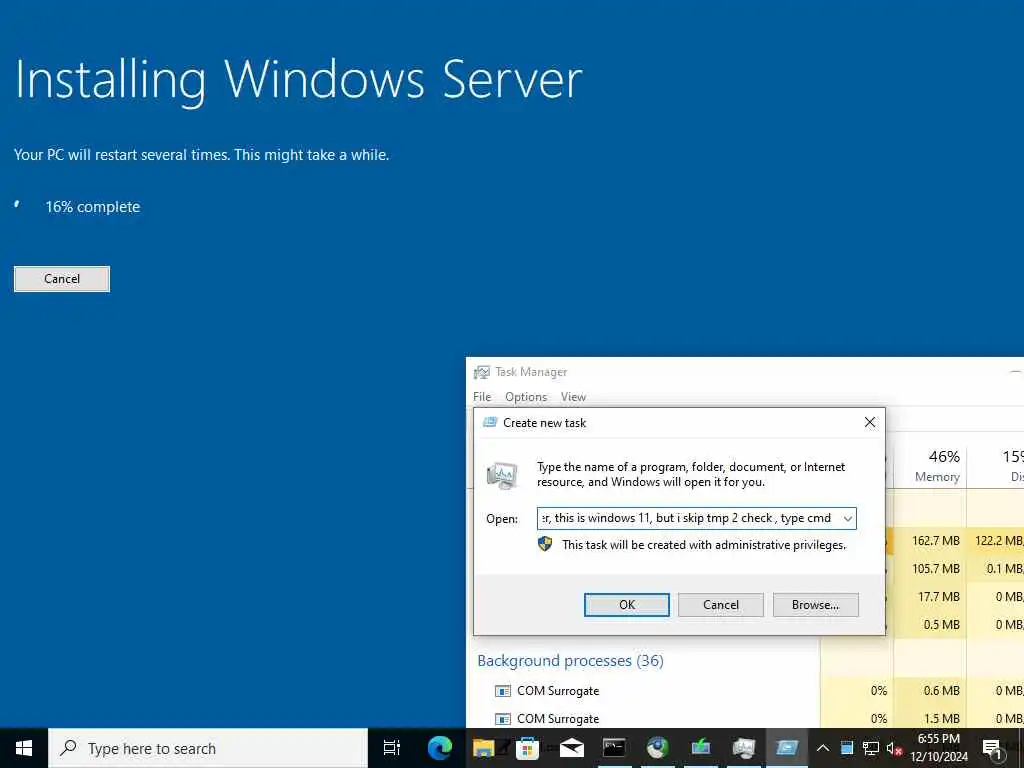Image resolution: width=1024 pixels, height=768 pixels.
Task: Click the Background processes (36) heading
Action: coord(570,660)
